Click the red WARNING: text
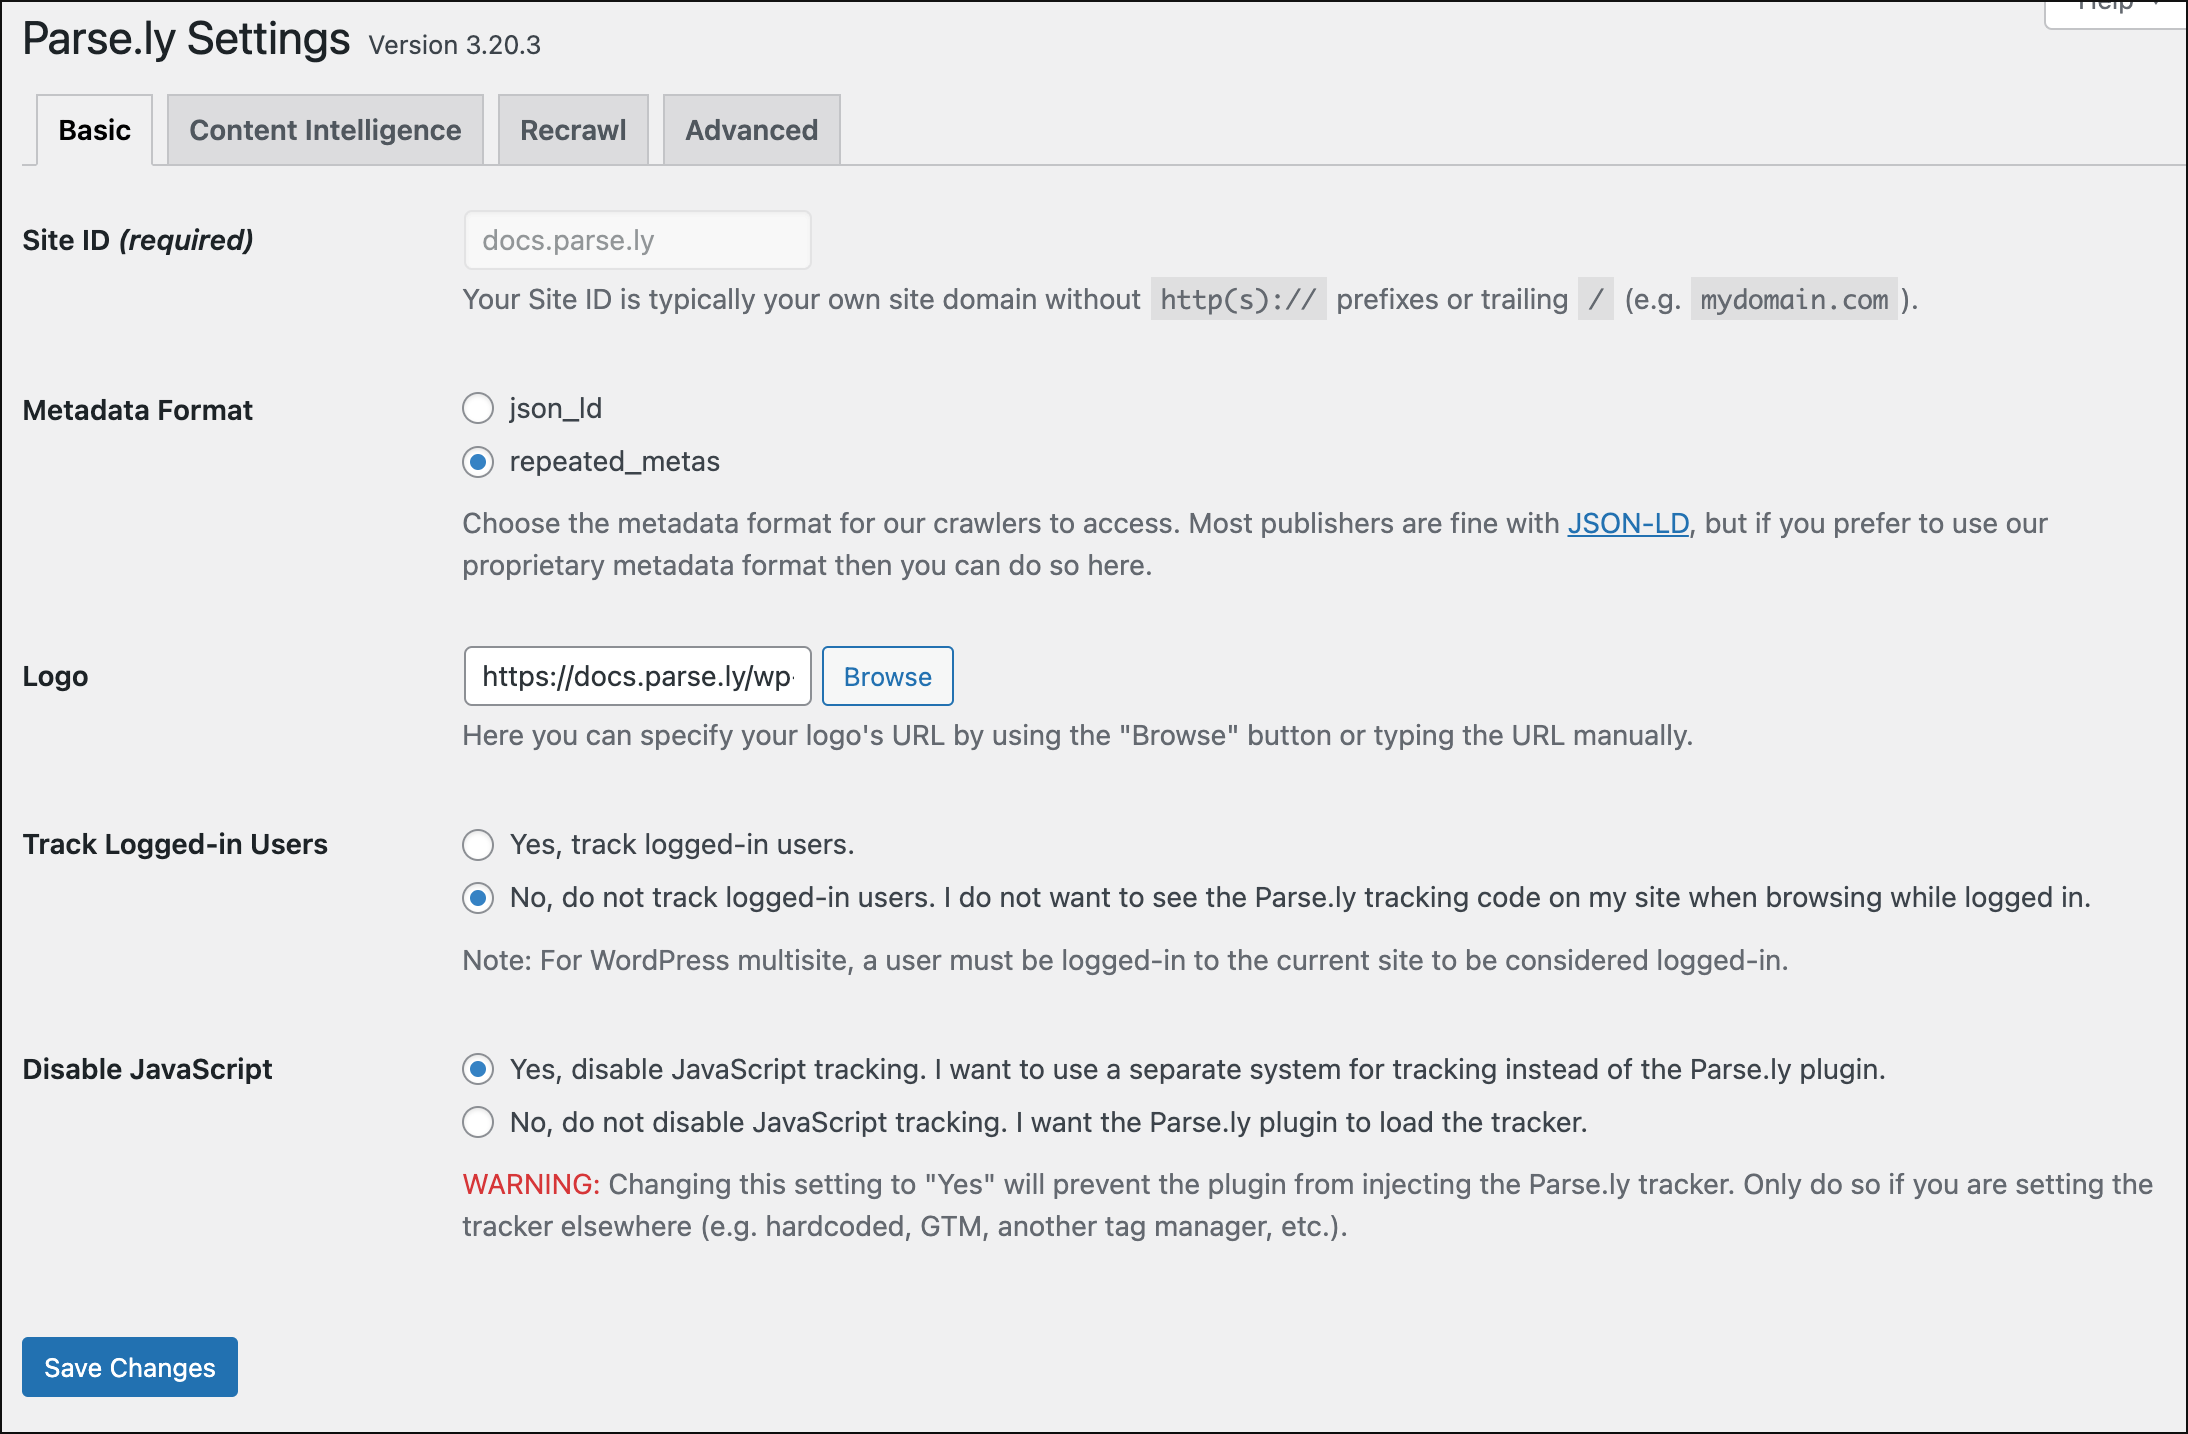Screen dimensions: 2188x1434 point(531,1184)
